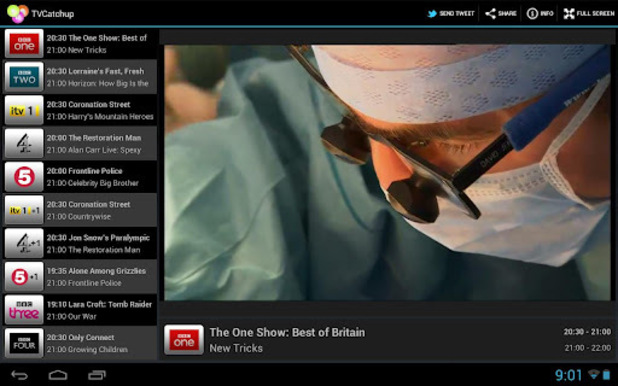Click '21:00 Our War' listing
The width and height of the screenshot is (618, 386).
click(x=71, y=317)
